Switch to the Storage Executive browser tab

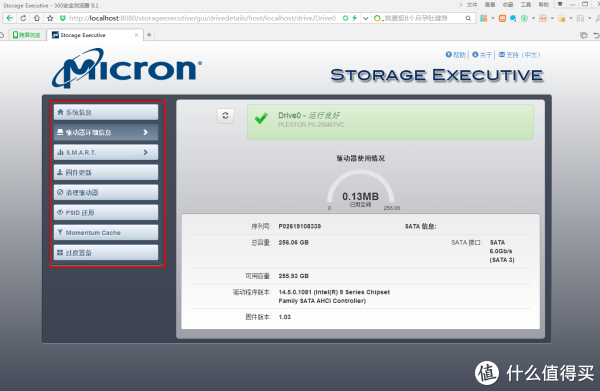tap(95, 35)
